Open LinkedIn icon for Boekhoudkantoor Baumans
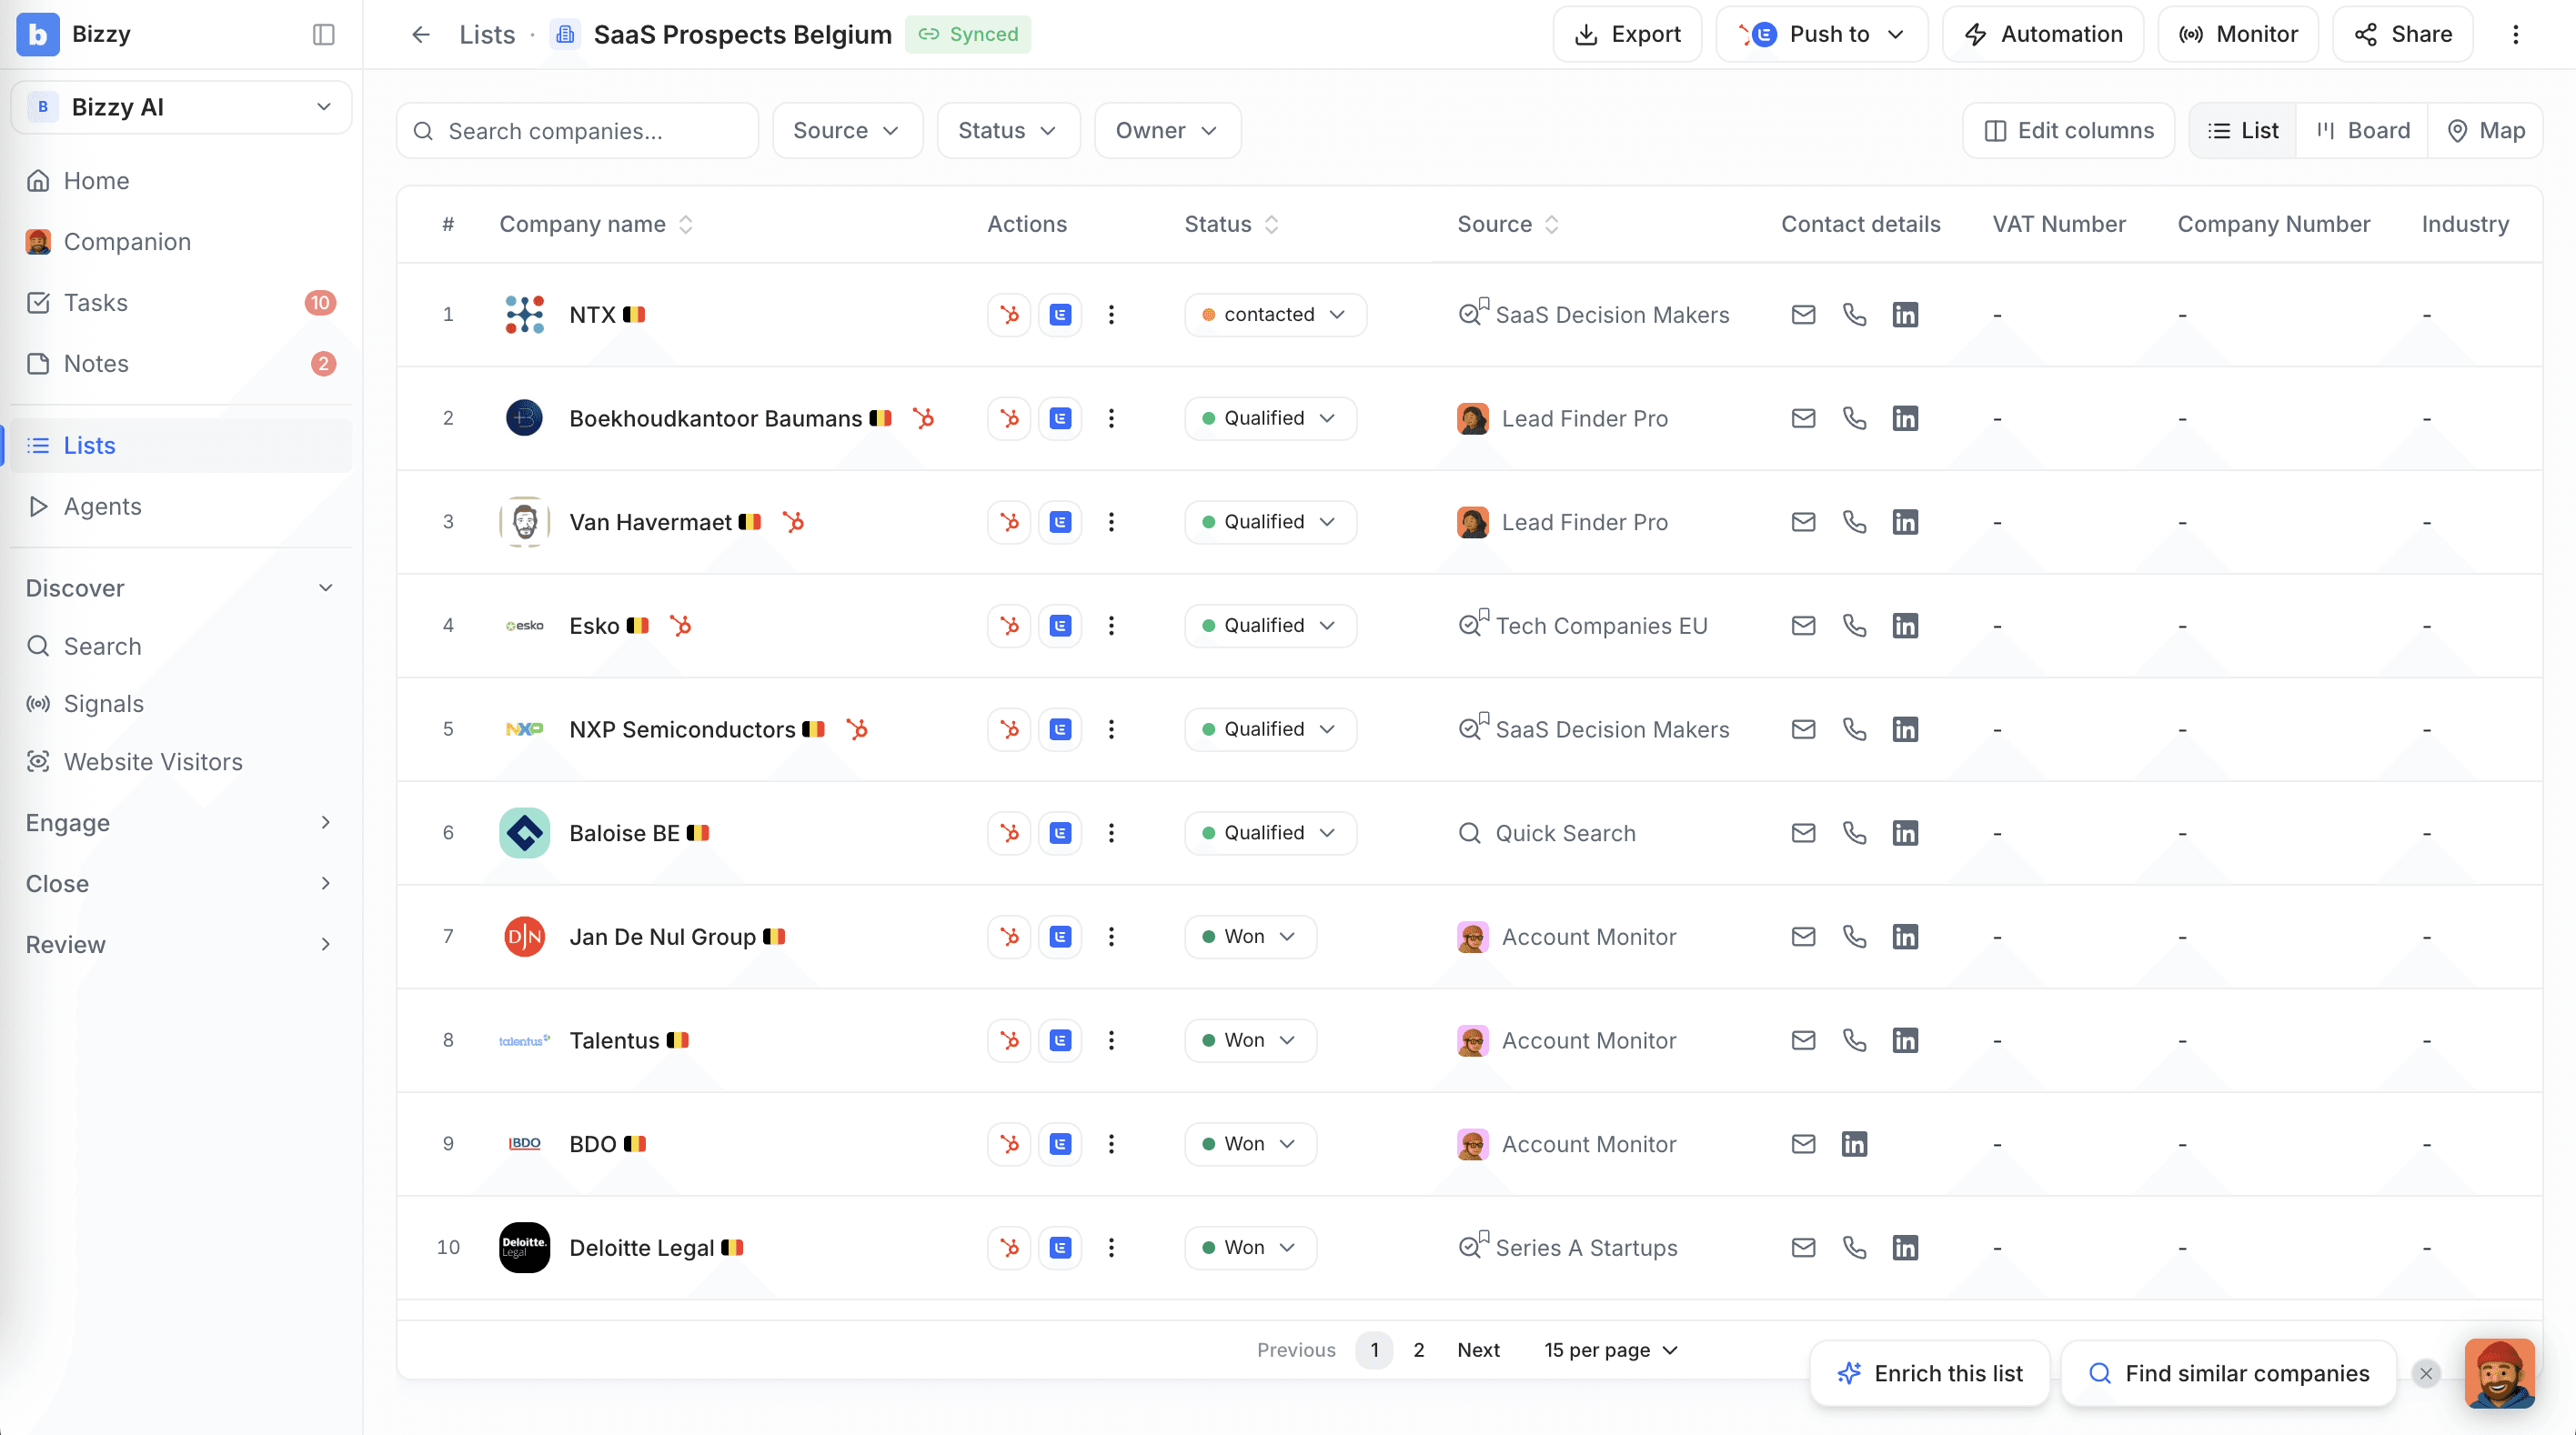 pyautogui.click(x=1905, y=418)
